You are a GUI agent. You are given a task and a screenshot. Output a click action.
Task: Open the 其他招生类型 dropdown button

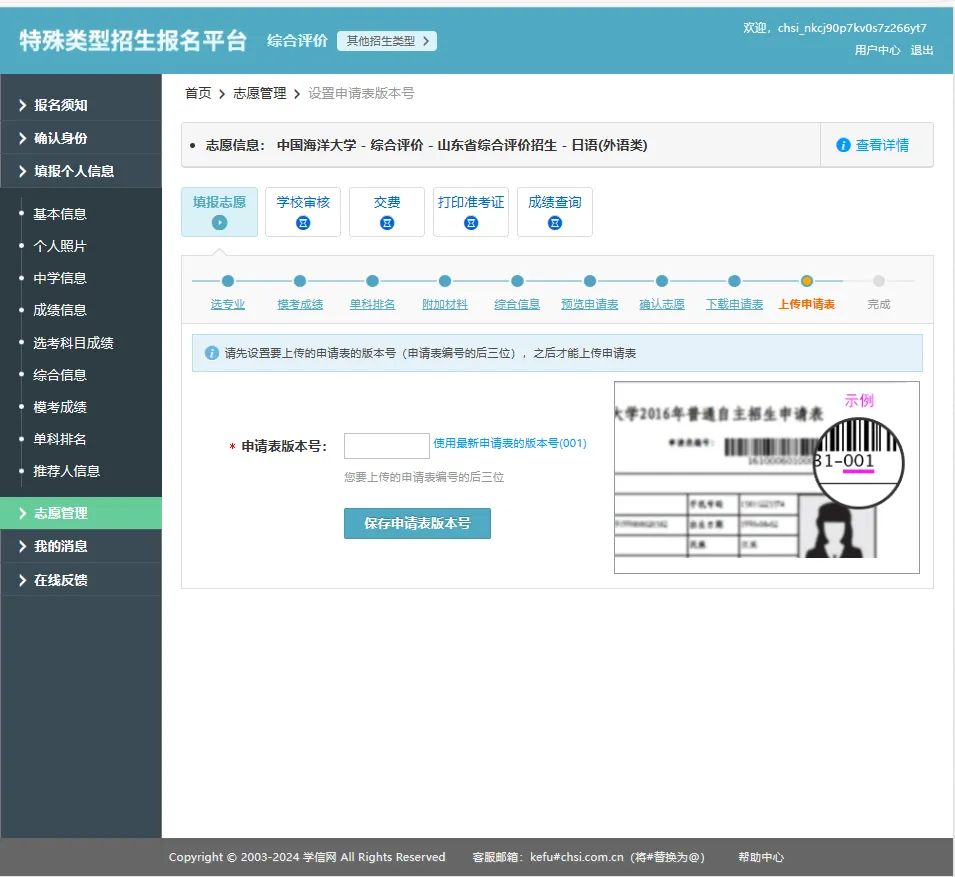(x=387, y=41)
